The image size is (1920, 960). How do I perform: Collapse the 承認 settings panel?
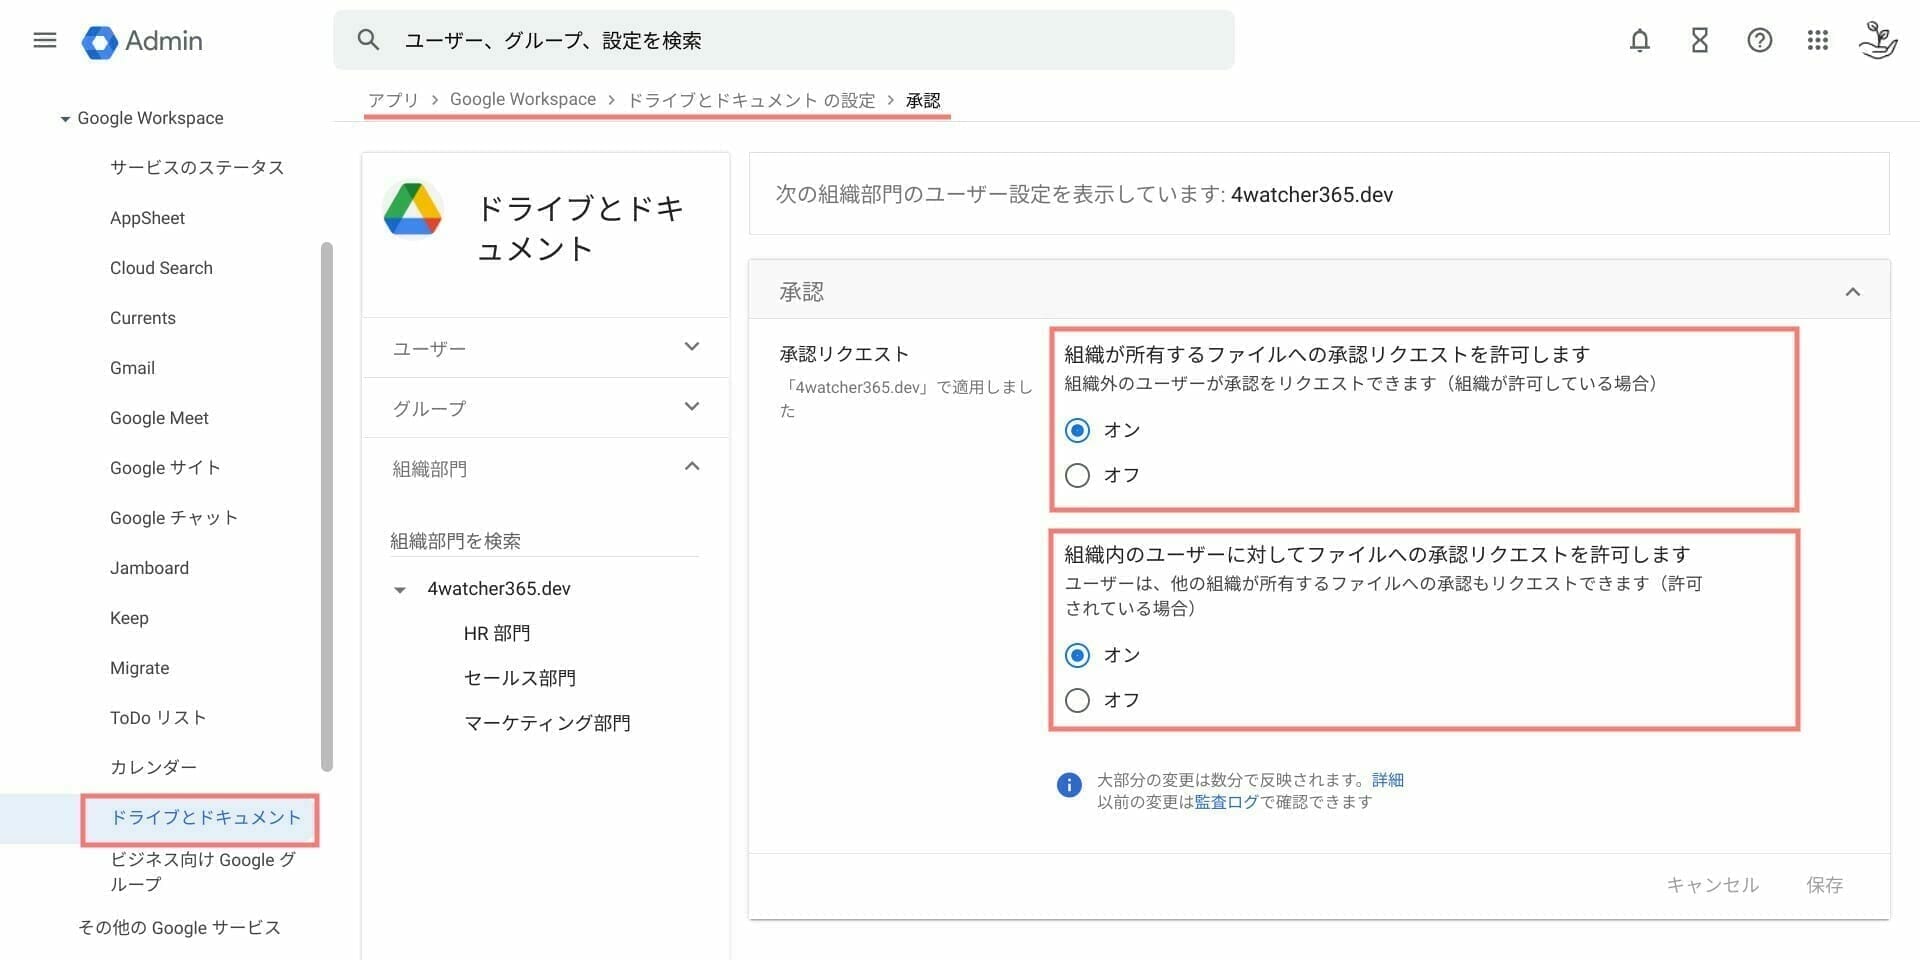pyautogui.click(x=1852, y=292)
